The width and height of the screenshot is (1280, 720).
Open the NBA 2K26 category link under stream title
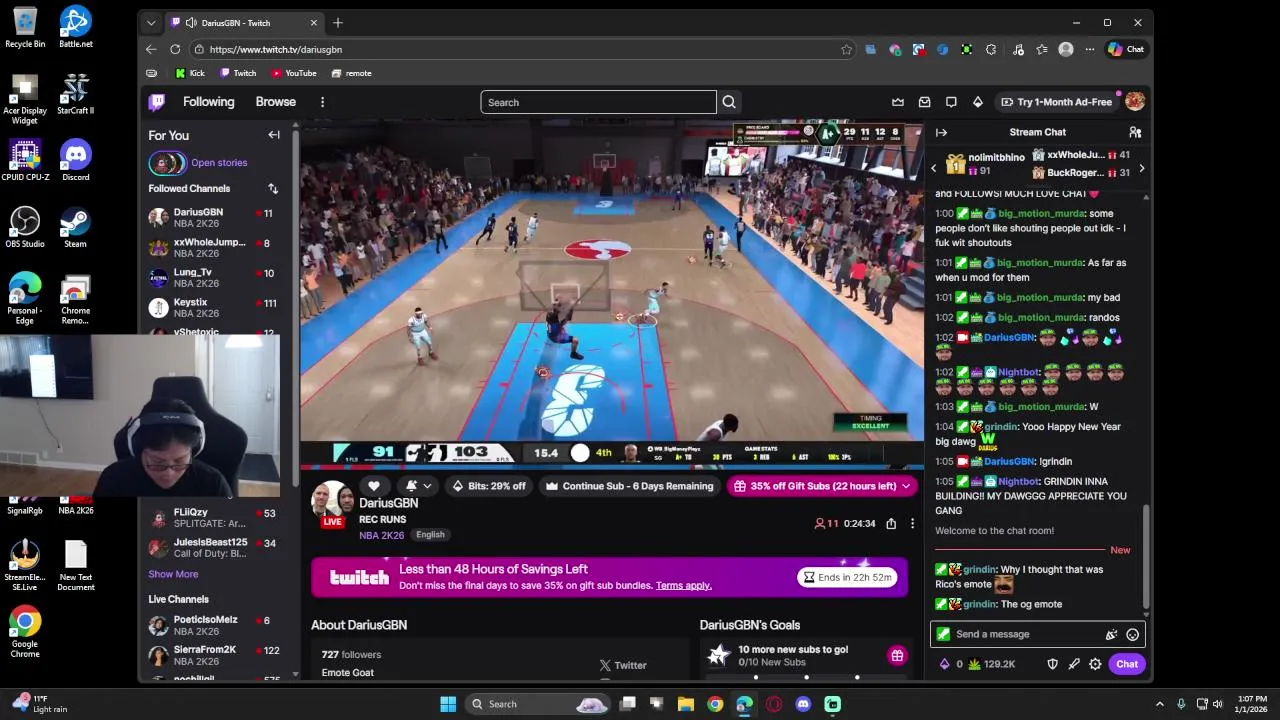tap(382, 535)
